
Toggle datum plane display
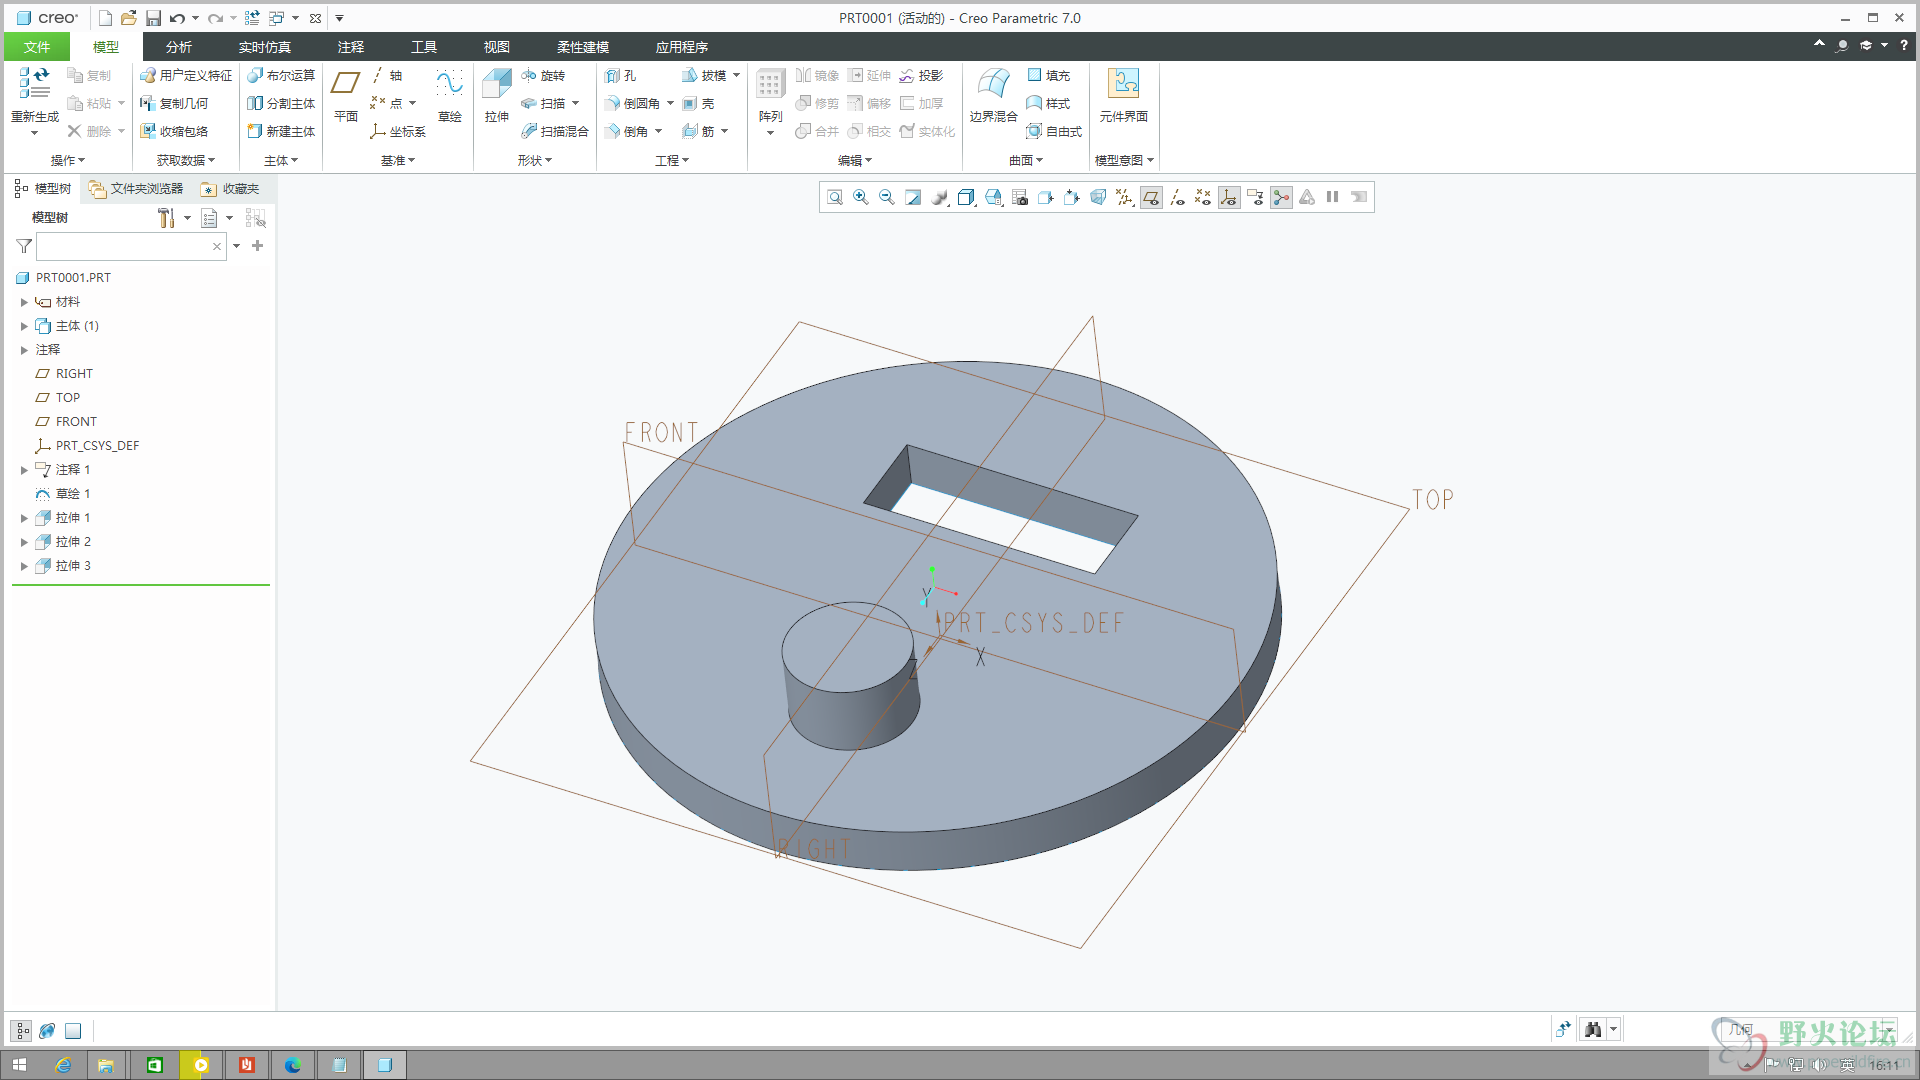[1151, 197]
